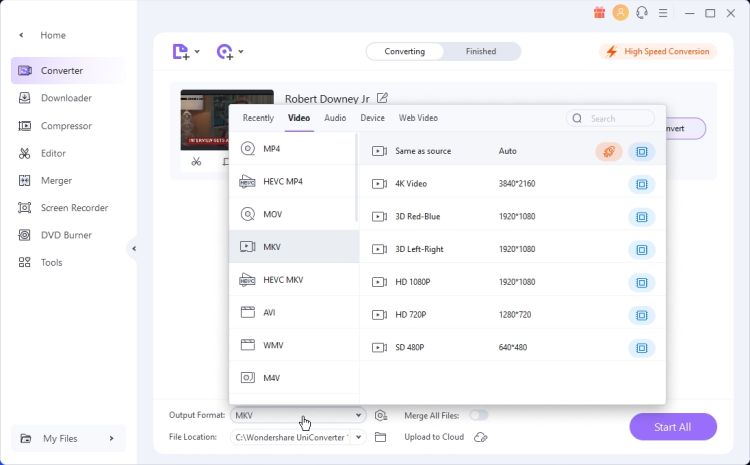Open the user account avatar
The image size is (750, 465).
(620, 13)
